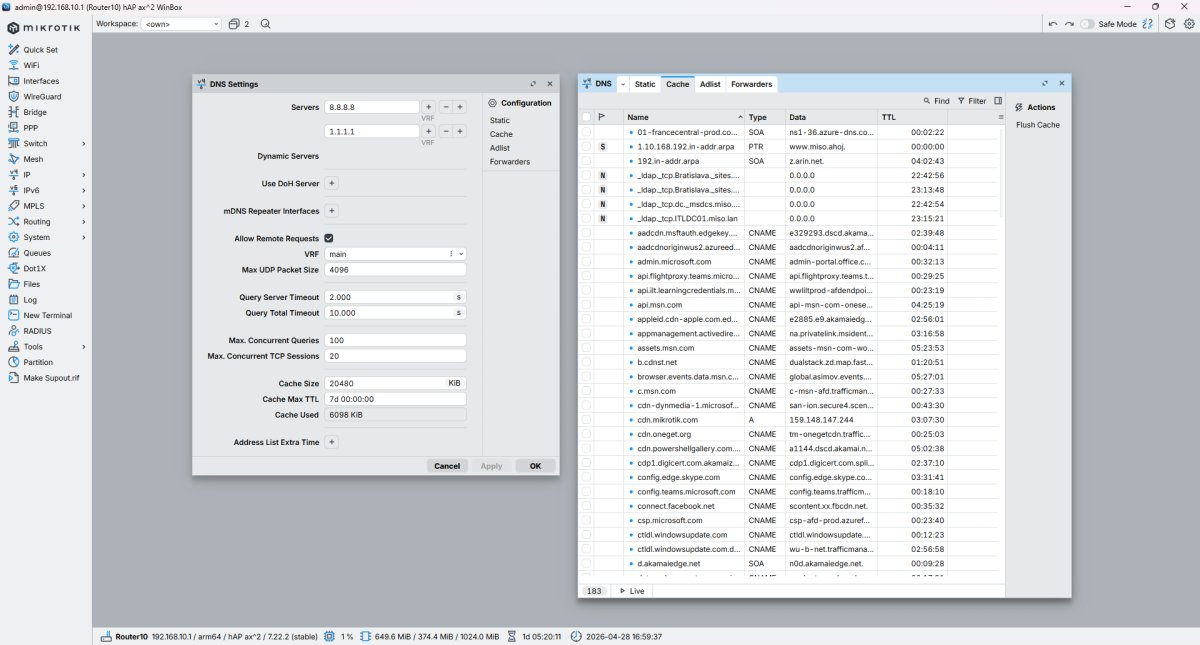Check the row for cdn.mikrotik.com
The image size is (1200, 645).
tap(586, 420)
